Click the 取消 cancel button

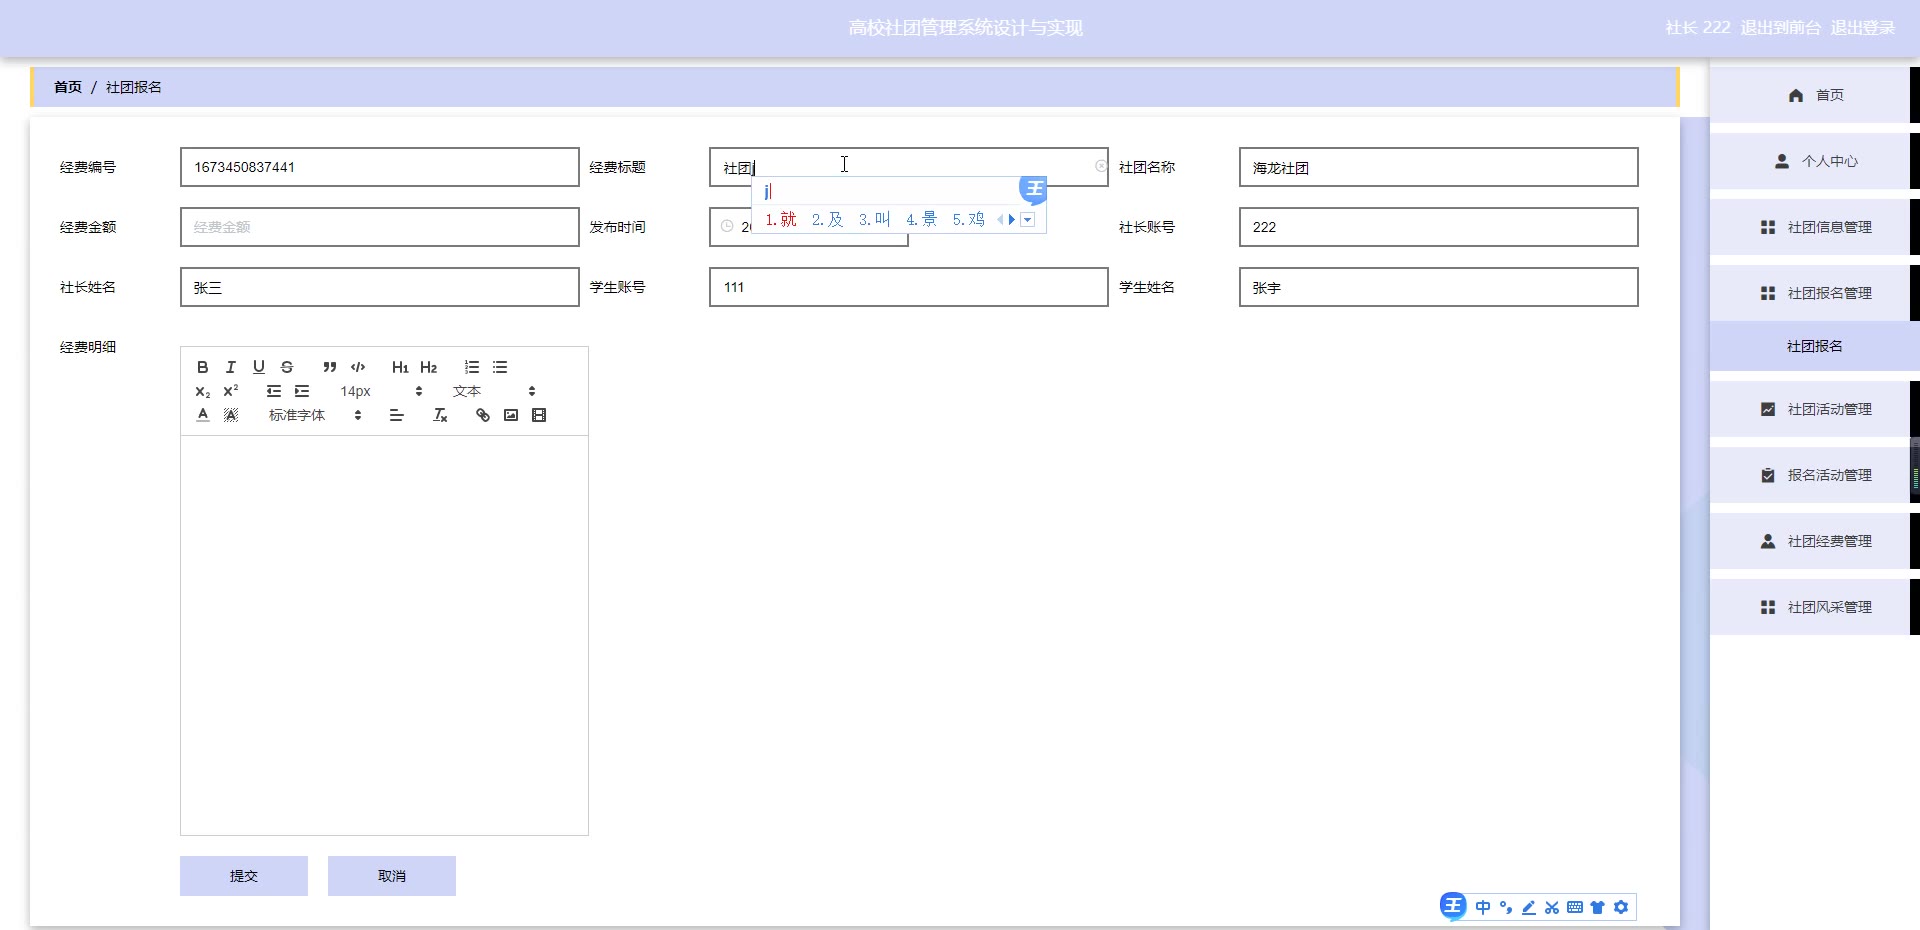(x=392, y=876)
